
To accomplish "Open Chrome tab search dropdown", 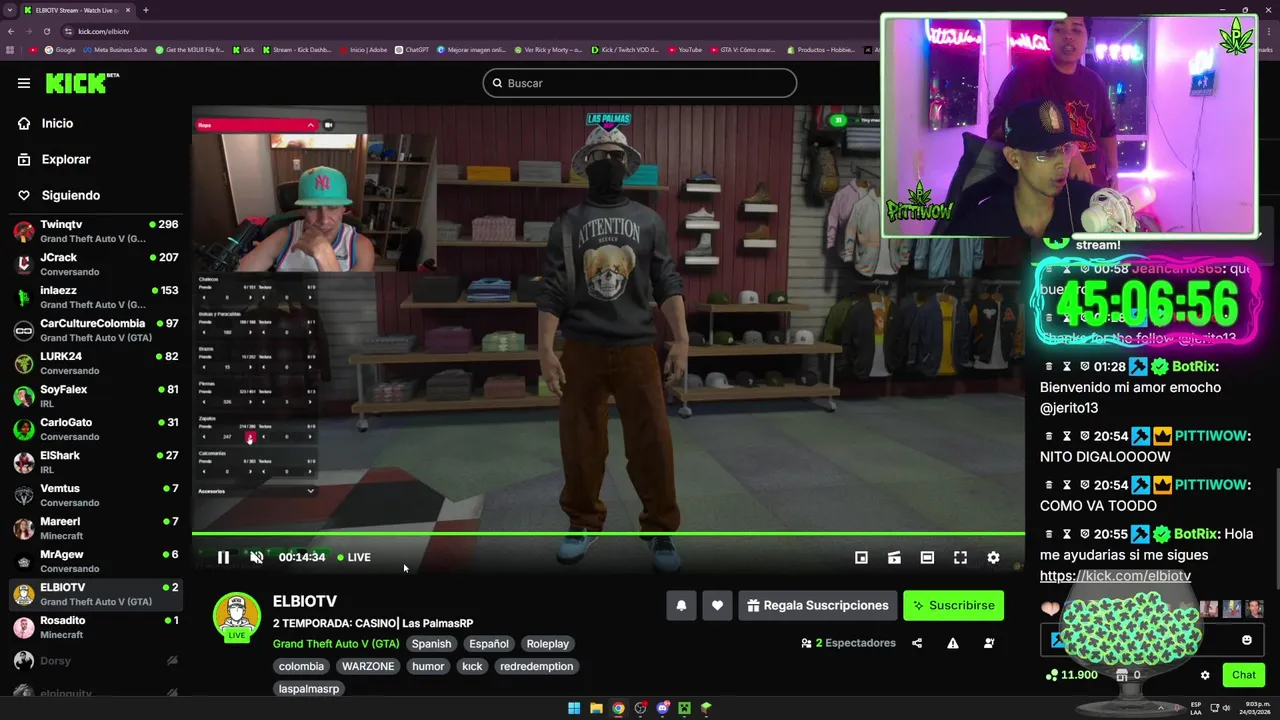I will [10, 10].
